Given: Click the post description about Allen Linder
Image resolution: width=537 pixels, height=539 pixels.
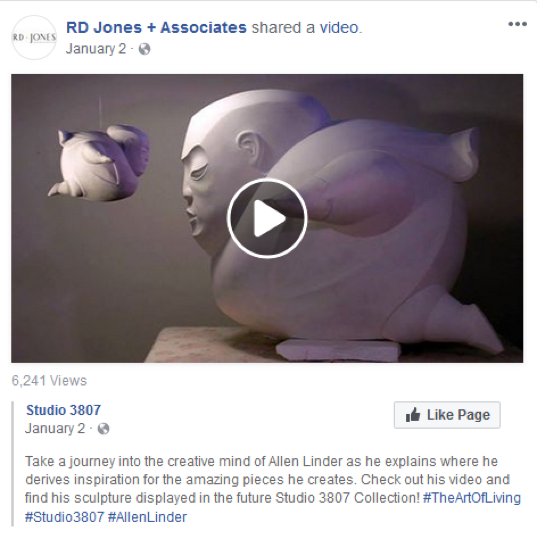Looking at the screenshot, I should click(273, 489).
